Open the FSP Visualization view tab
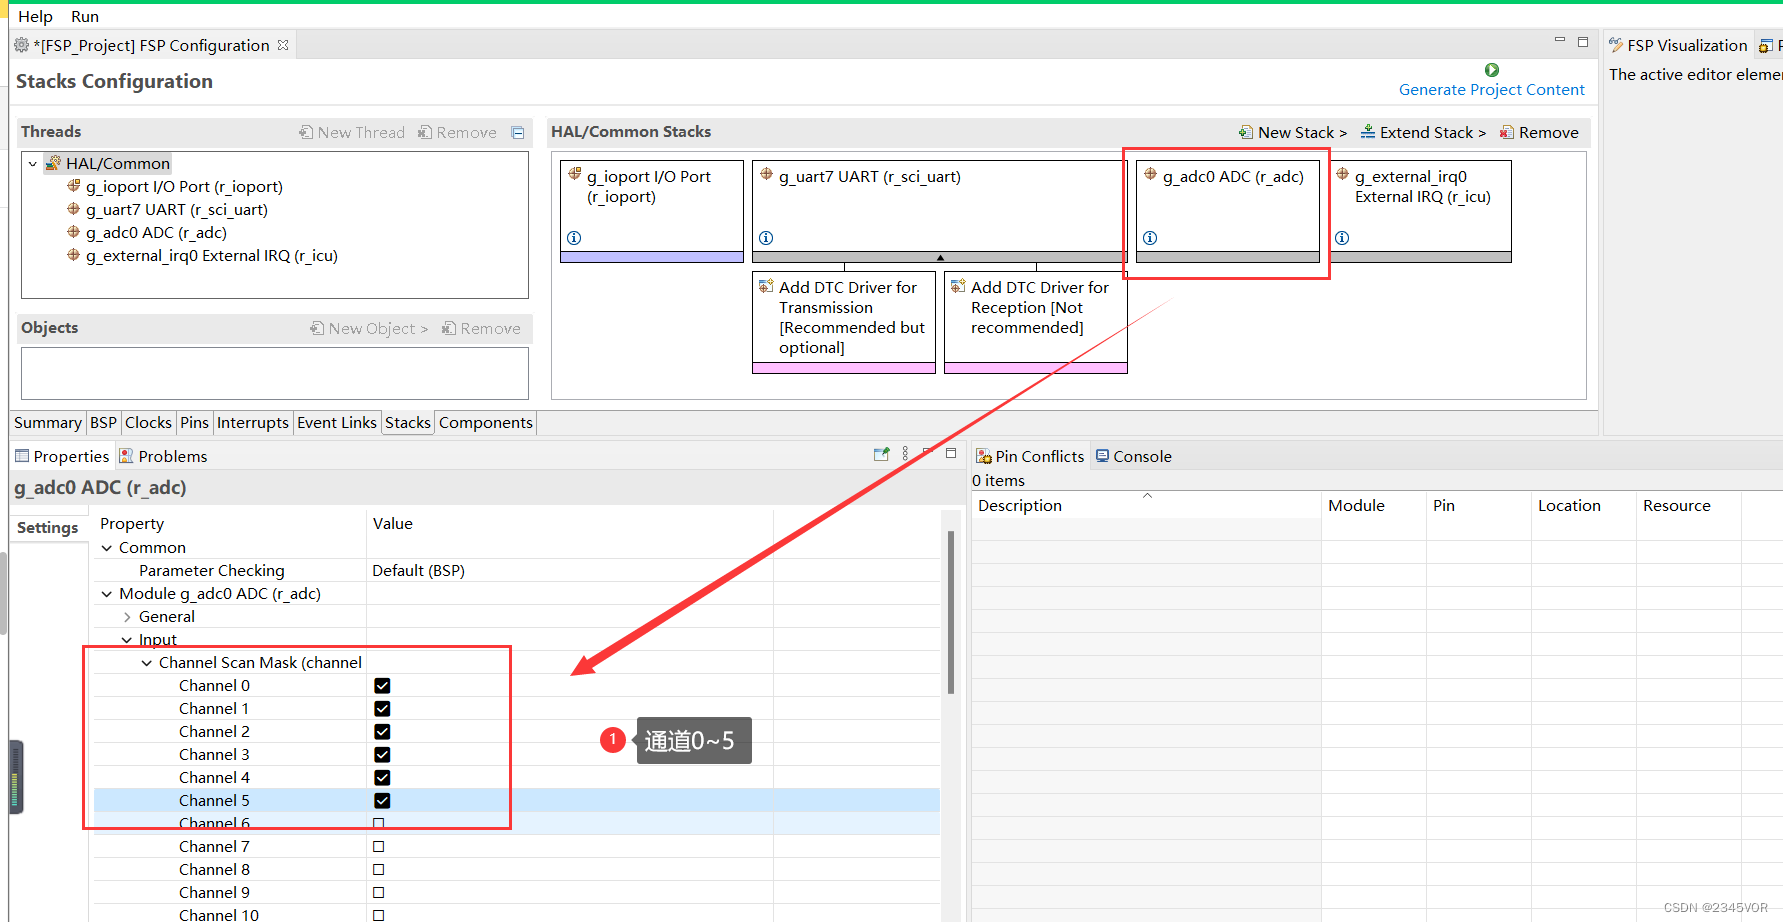The width and height of the screenshot is (1783, 922). [1677, 46]
